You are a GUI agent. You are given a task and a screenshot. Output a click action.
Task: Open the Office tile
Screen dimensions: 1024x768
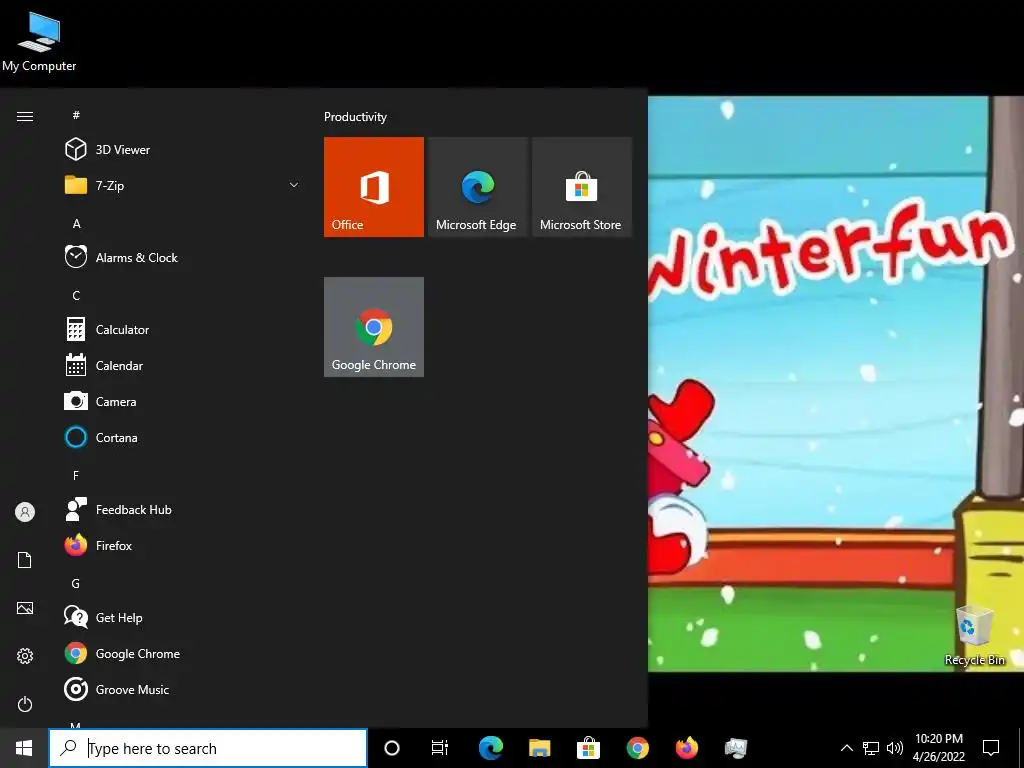[374, 187]
